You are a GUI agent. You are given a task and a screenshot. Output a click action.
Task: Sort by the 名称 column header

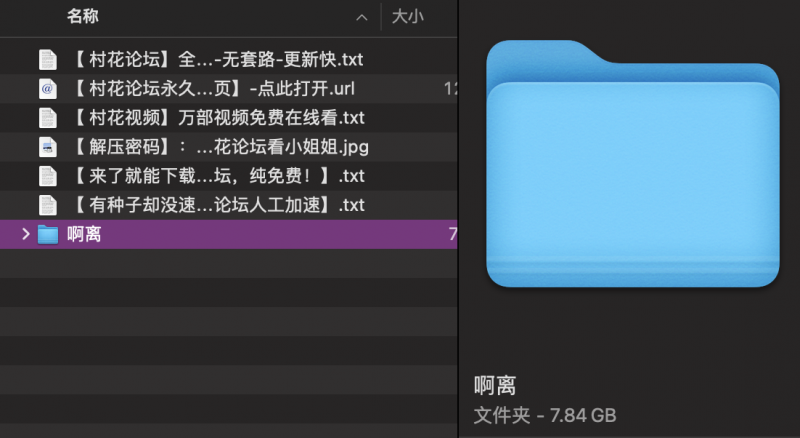[x=83, y=17]
